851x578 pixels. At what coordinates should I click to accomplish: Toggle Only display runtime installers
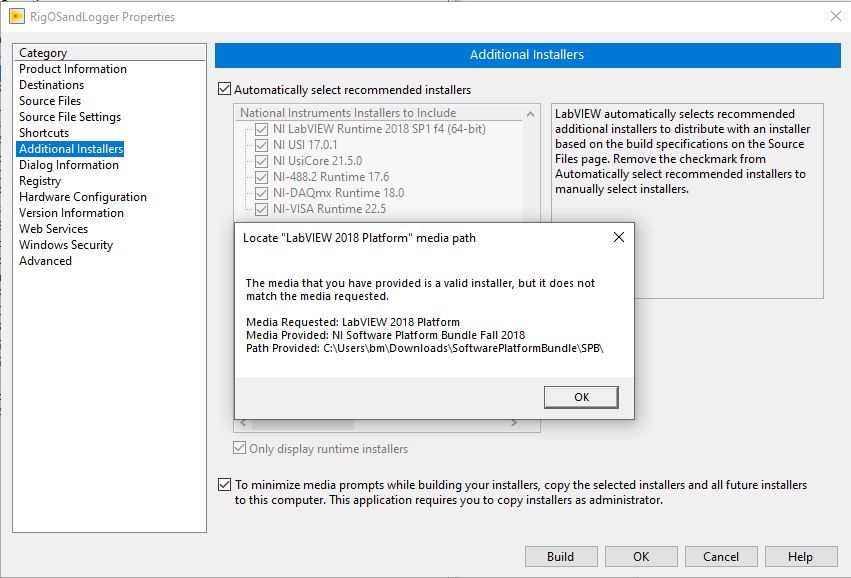point(239,448)
